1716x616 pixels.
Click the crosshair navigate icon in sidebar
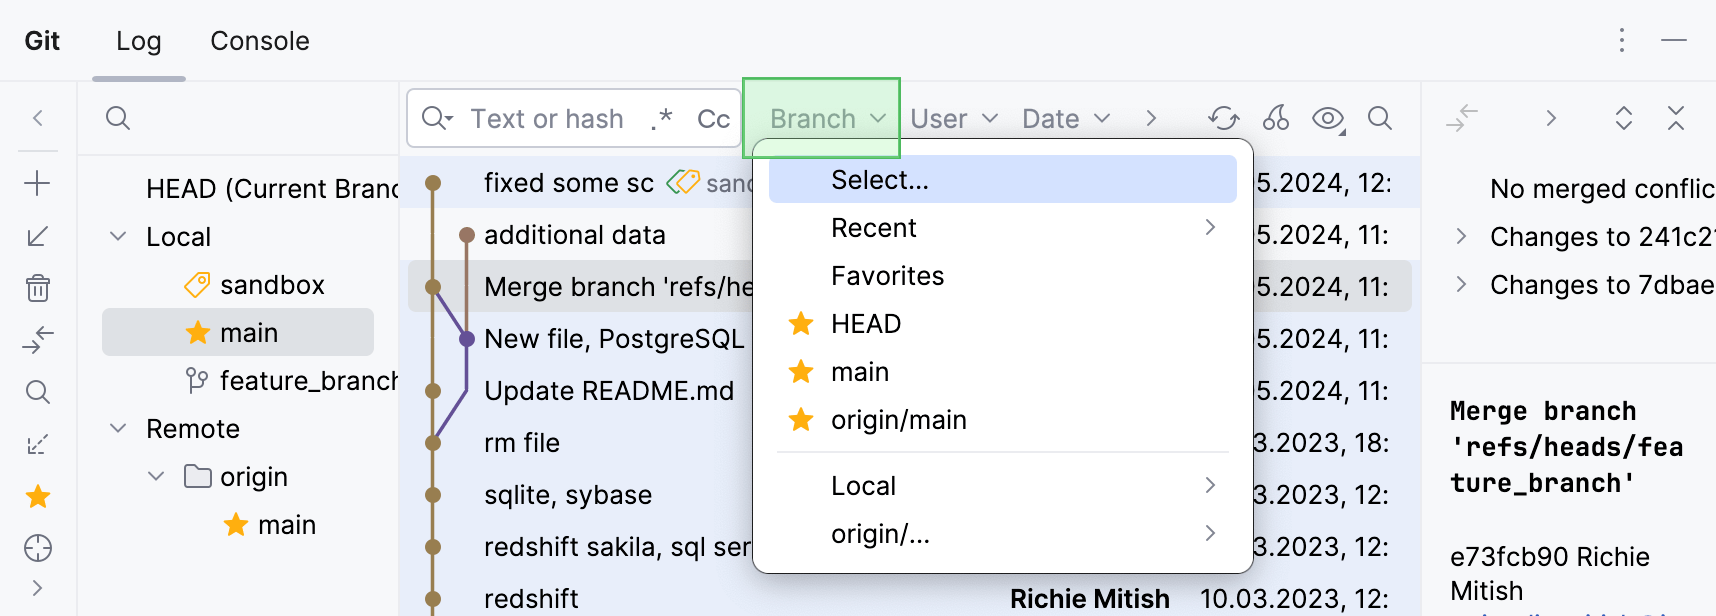38,548
